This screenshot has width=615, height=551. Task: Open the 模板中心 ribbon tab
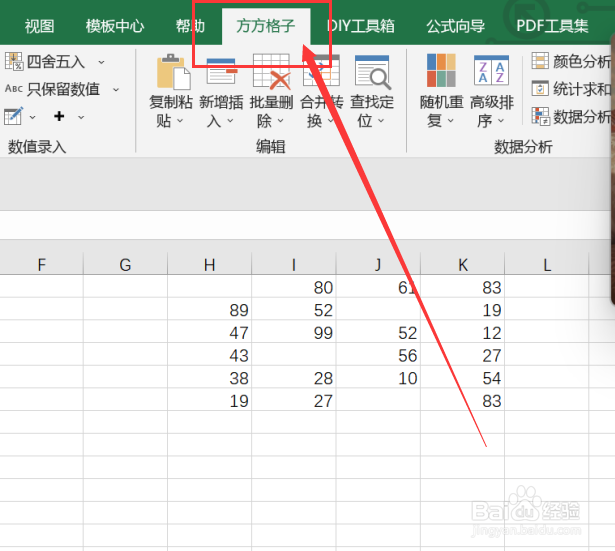(115, 26)
